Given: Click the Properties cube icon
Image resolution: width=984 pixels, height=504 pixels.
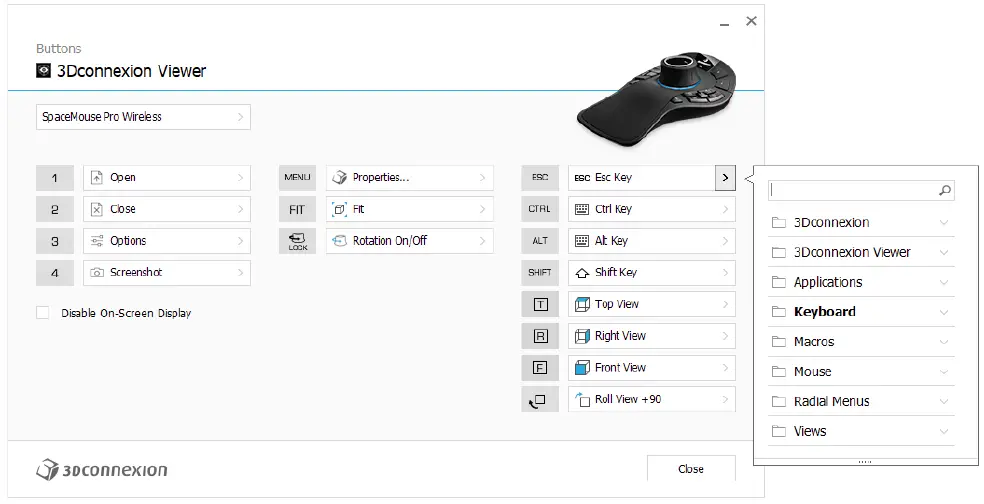Looking at the screenshot, I should [339, 178].
